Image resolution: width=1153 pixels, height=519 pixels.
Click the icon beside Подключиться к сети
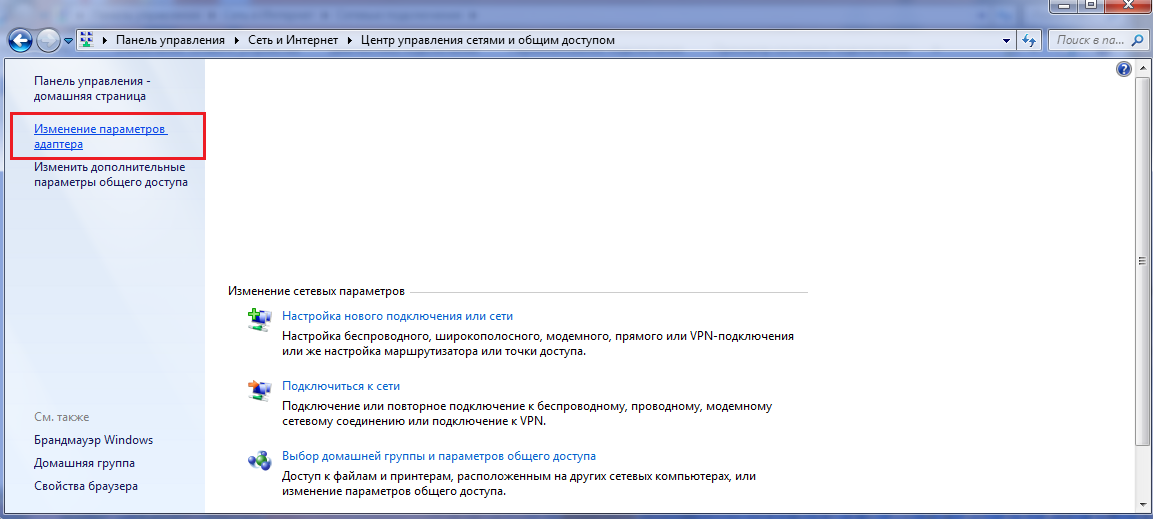259,390
